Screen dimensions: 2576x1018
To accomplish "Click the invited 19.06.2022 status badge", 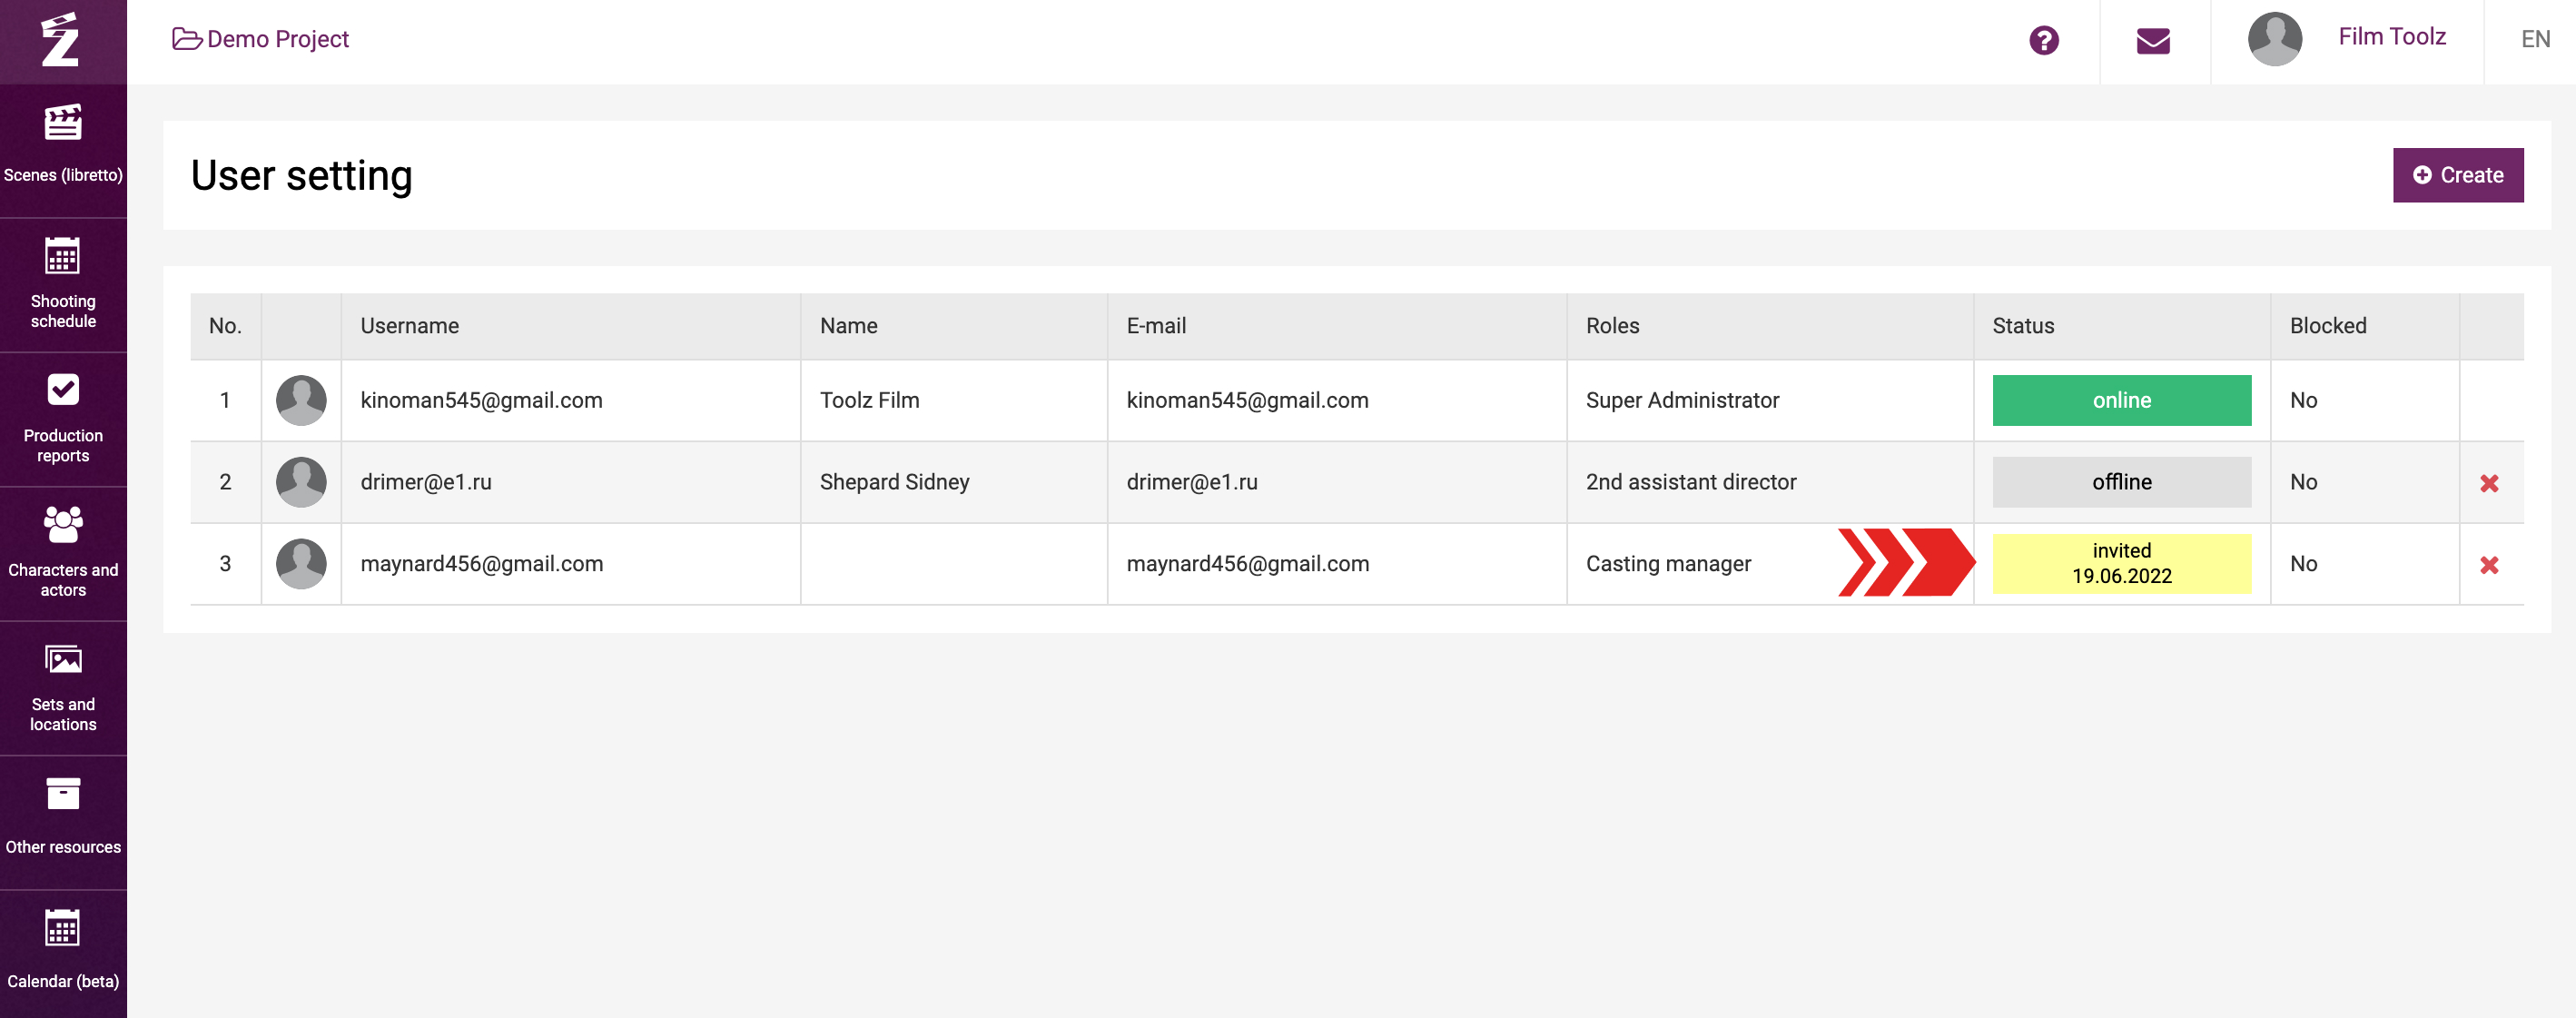I will (x=2121, y=563).
